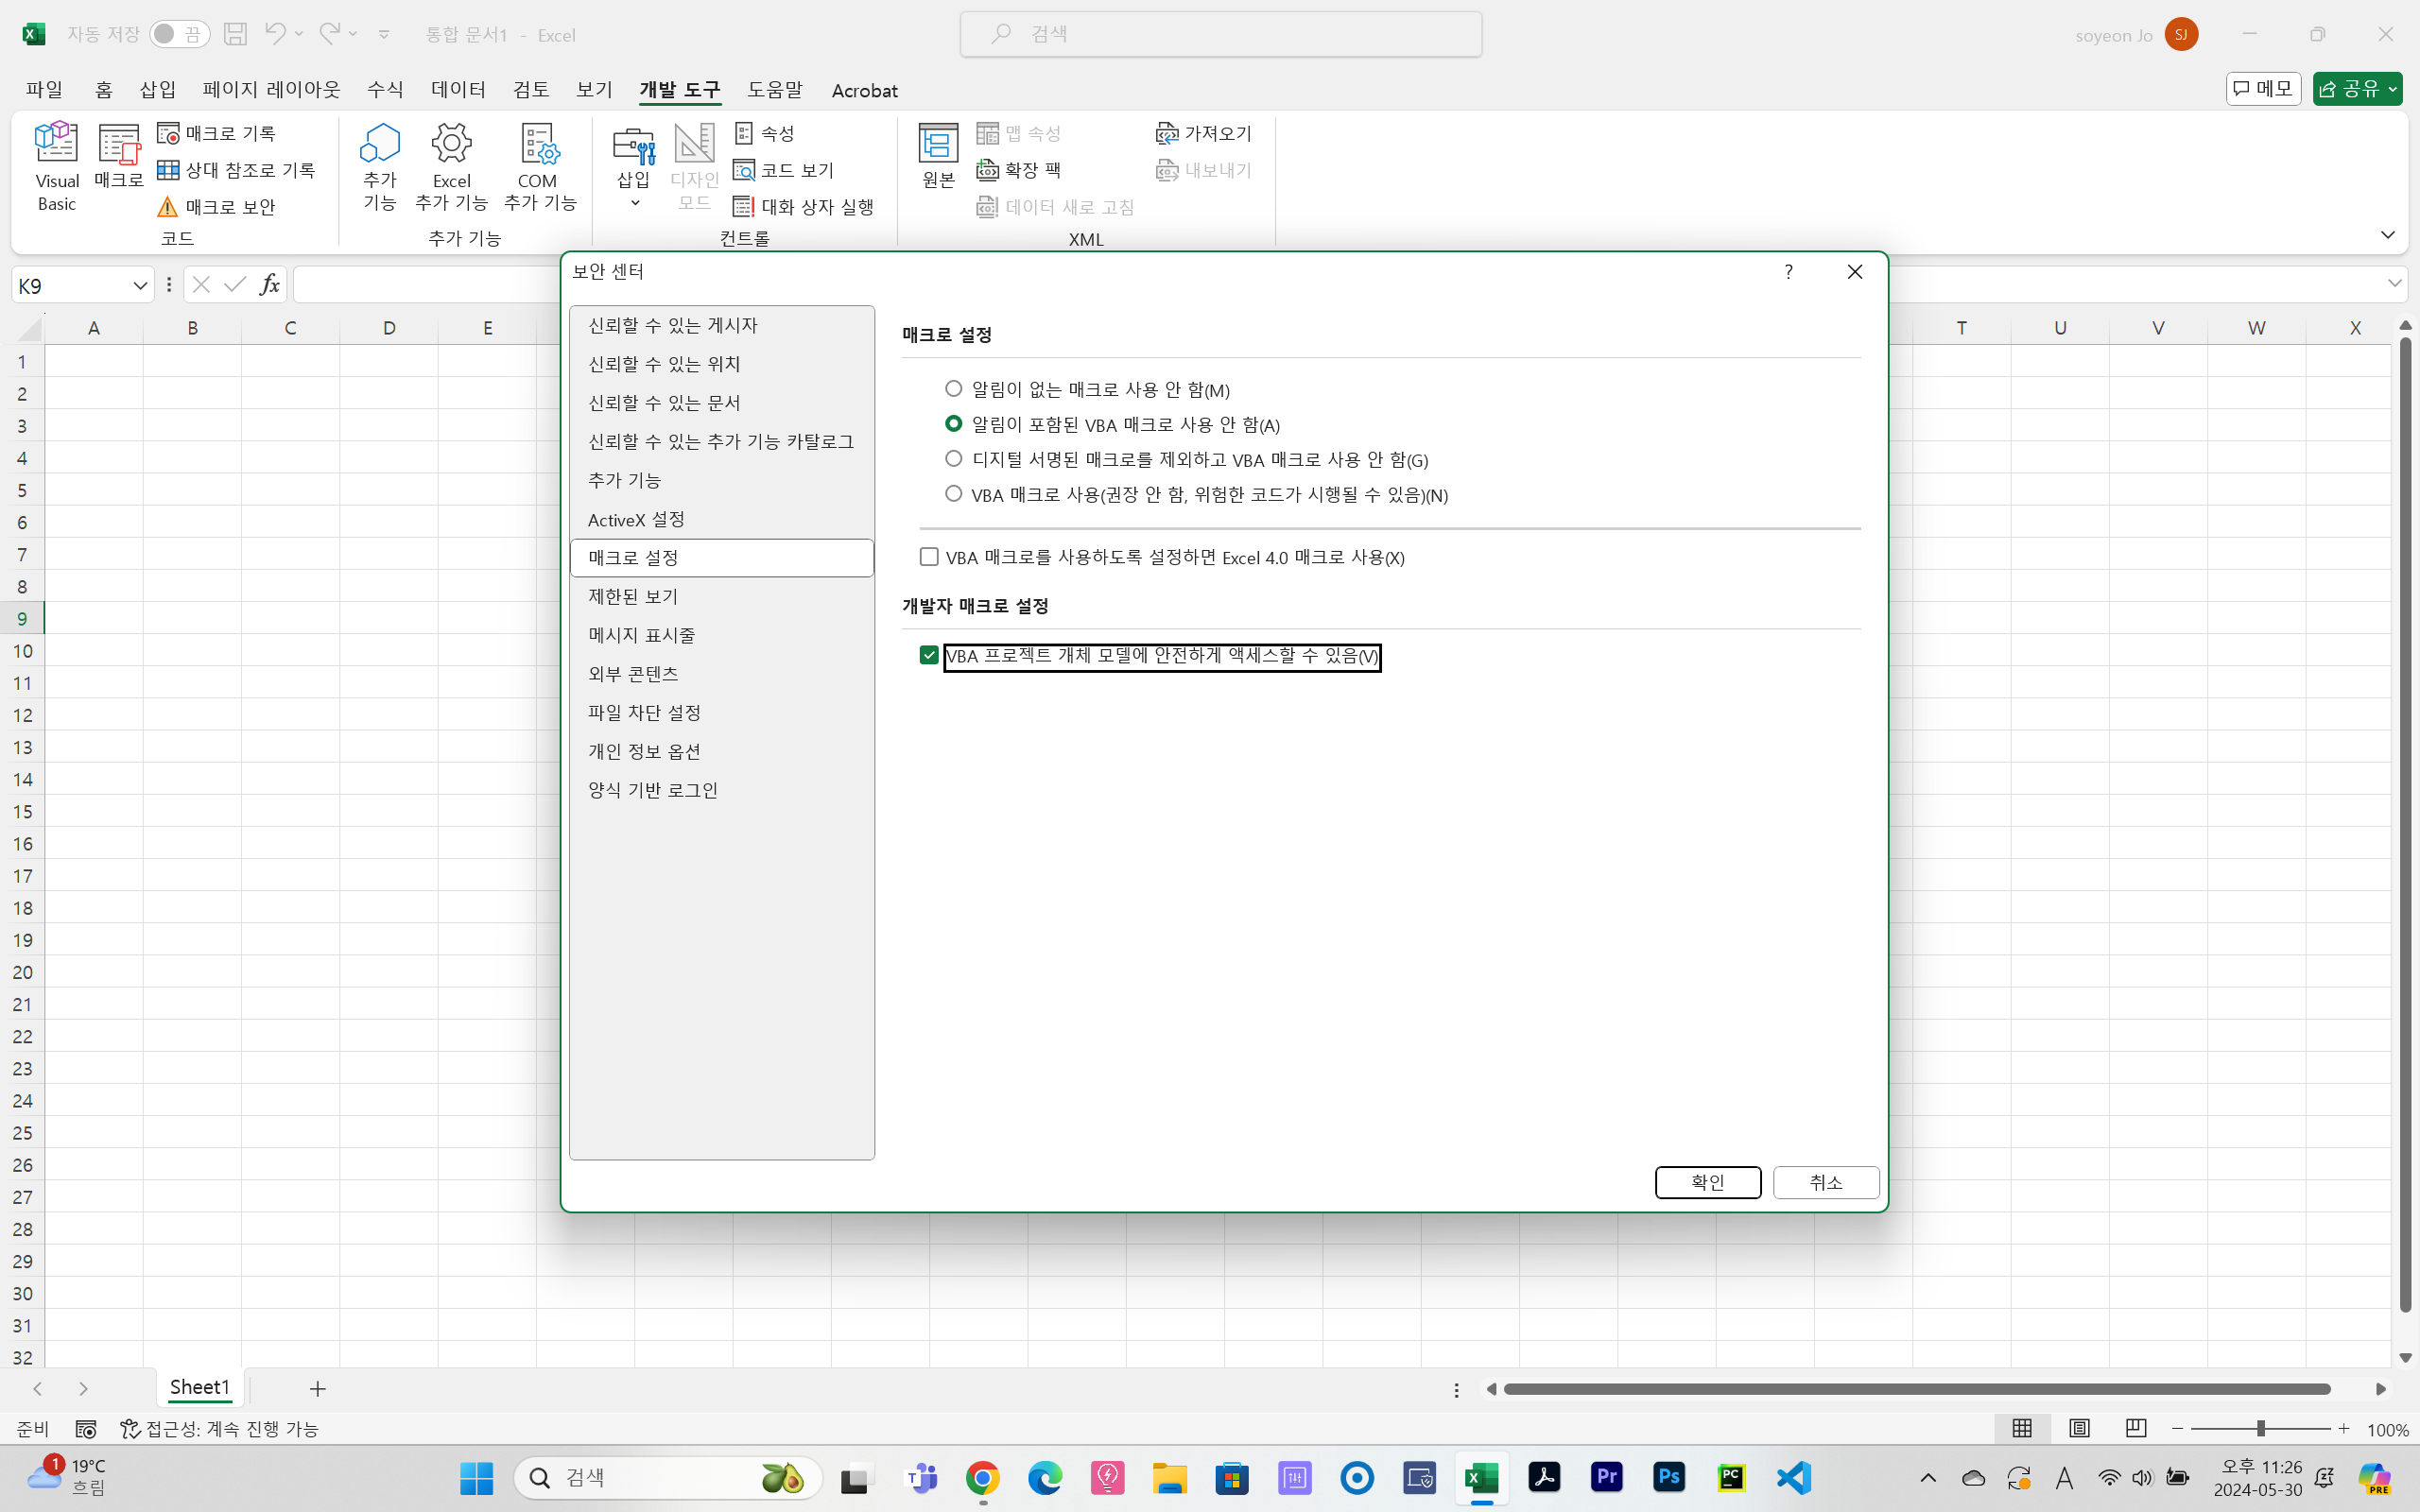
Task: Open the 매크로 (Macros) list button
Action: click(119, 157)
